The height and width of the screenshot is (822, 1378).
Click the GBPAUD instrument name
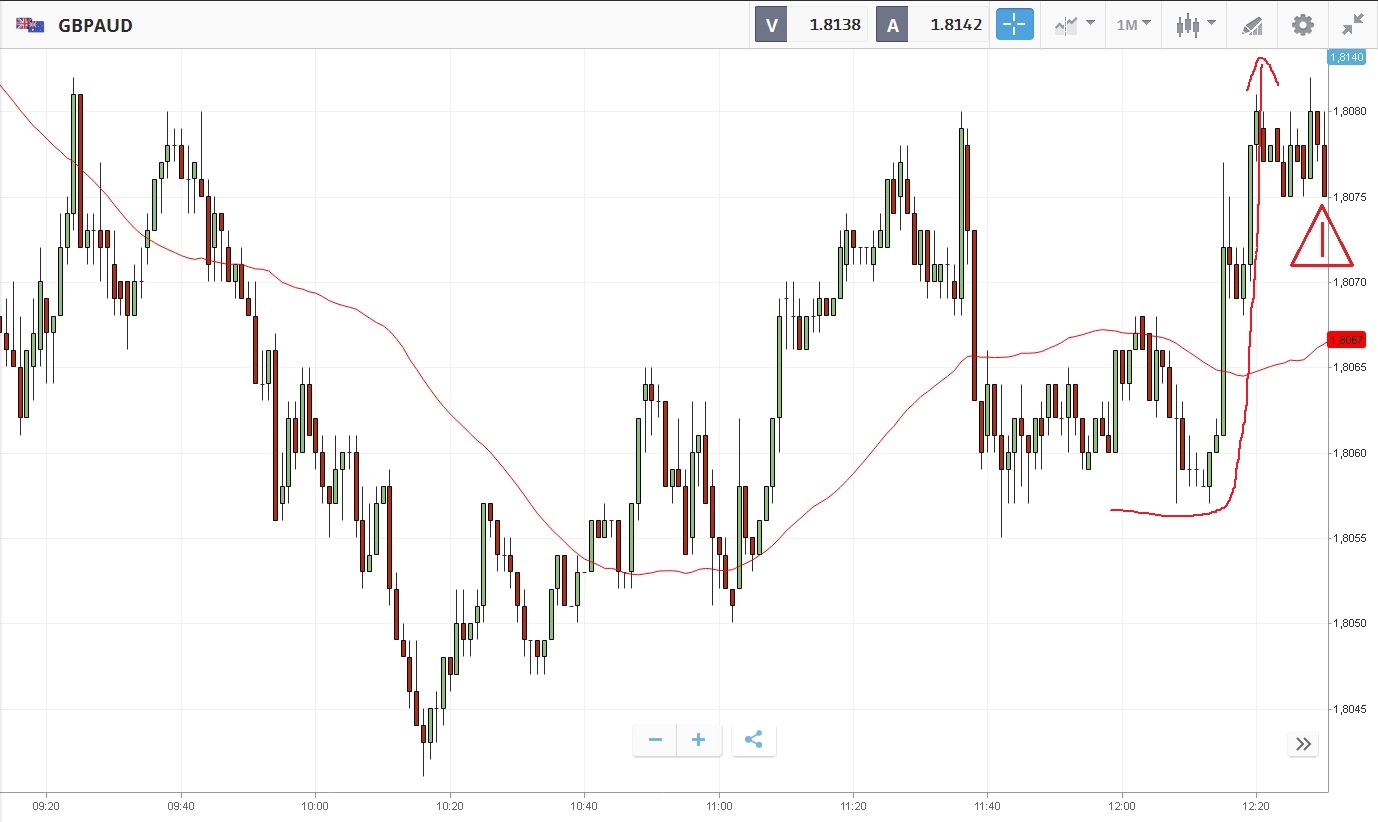95,25
